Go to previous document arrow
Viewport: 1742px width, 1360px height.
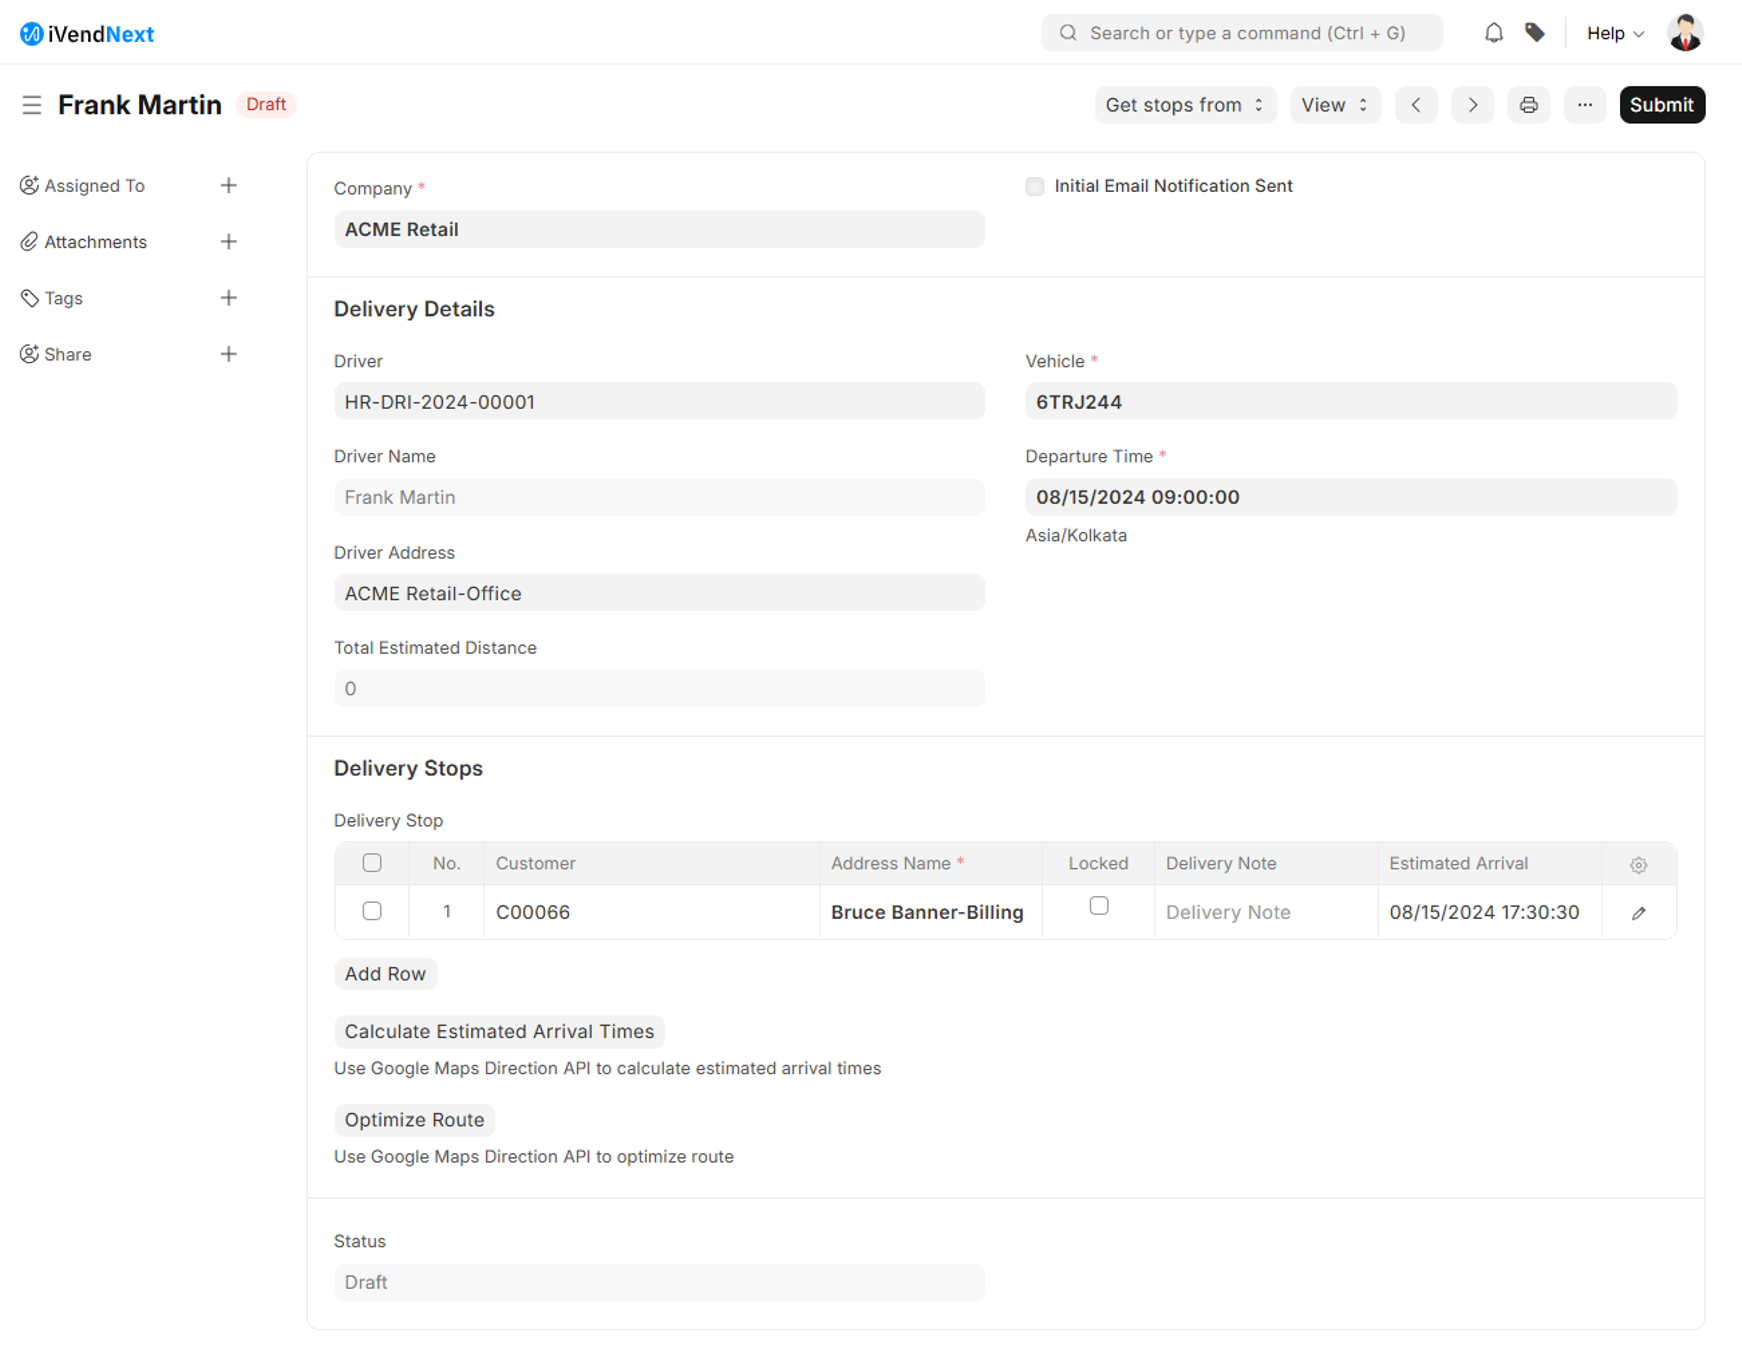[x=1416, y=105]
